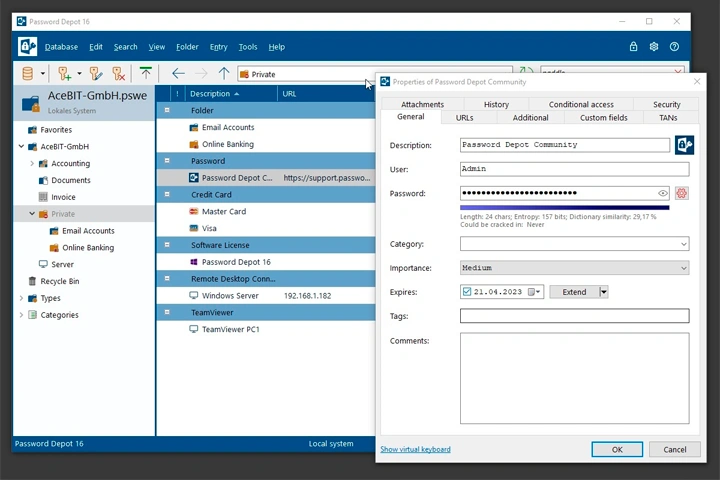Click the Recycle Bin icon in tree
This screenshot has height=480, width=720.
tap(32, 281)
